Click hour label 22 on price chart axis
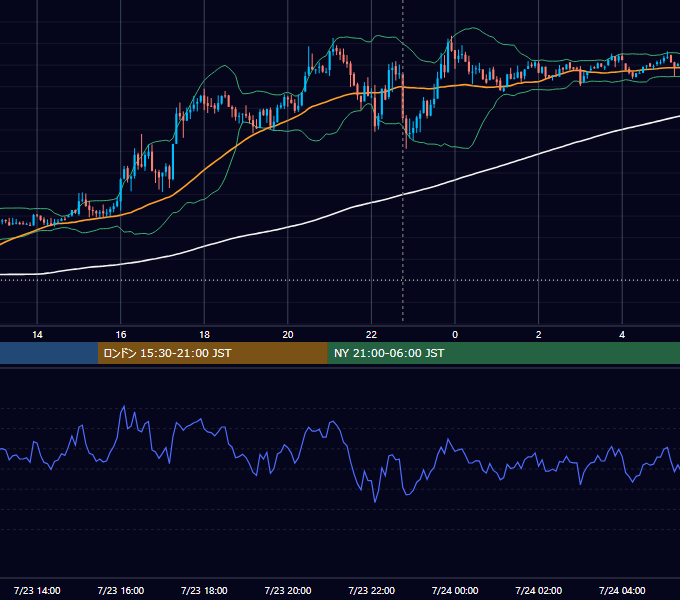Viewport: 680px width, 600px height. [372, 335]
